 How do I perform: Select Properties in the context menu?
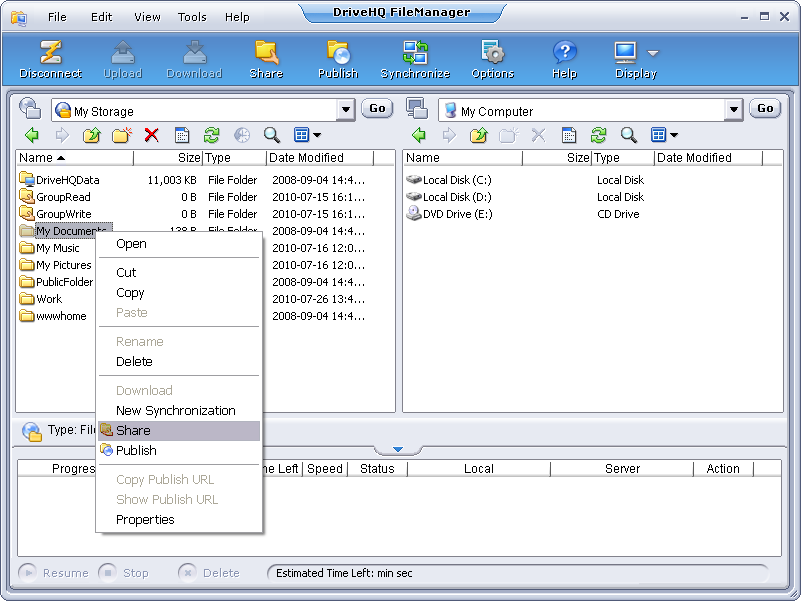[145, 520]
